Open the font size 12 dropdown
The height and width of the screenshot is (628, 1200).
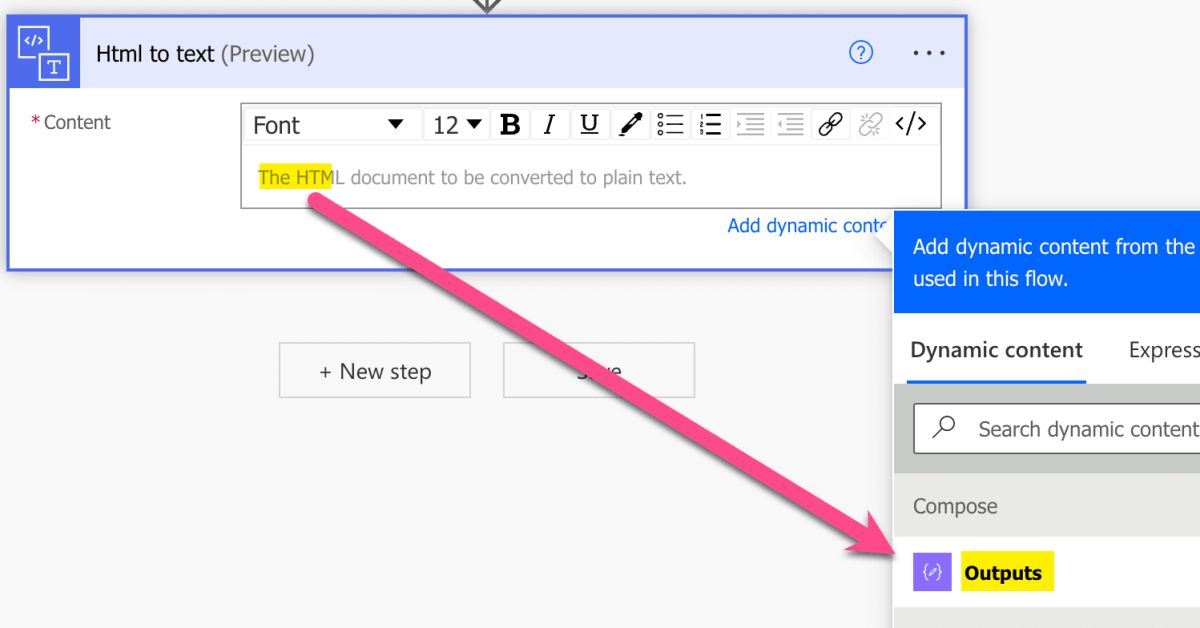click(455, 124)
